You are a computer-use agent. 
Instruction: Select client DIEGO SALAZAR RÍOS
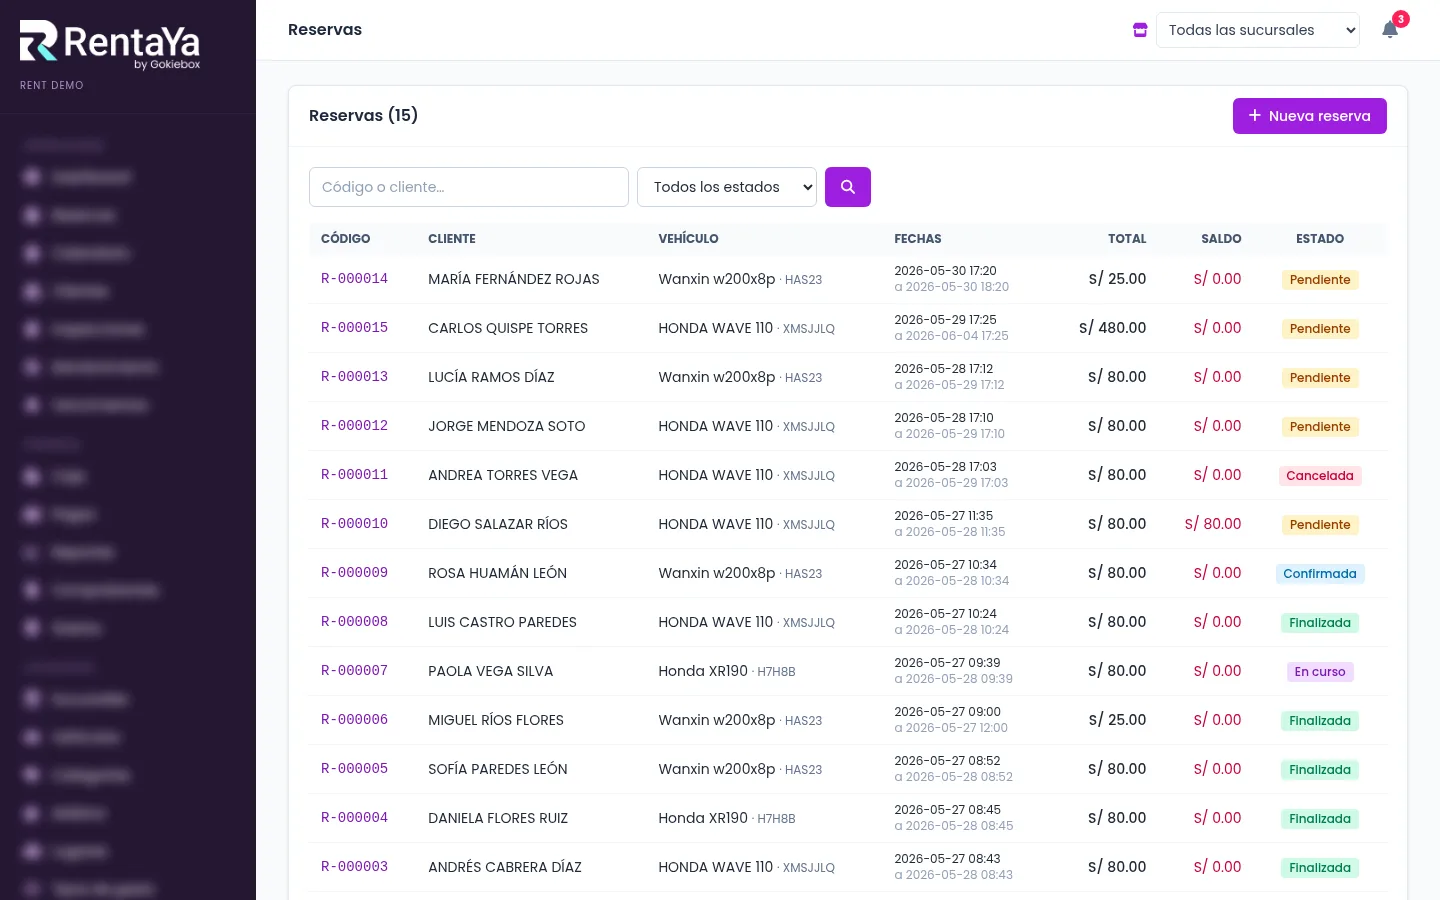[498, 524]
